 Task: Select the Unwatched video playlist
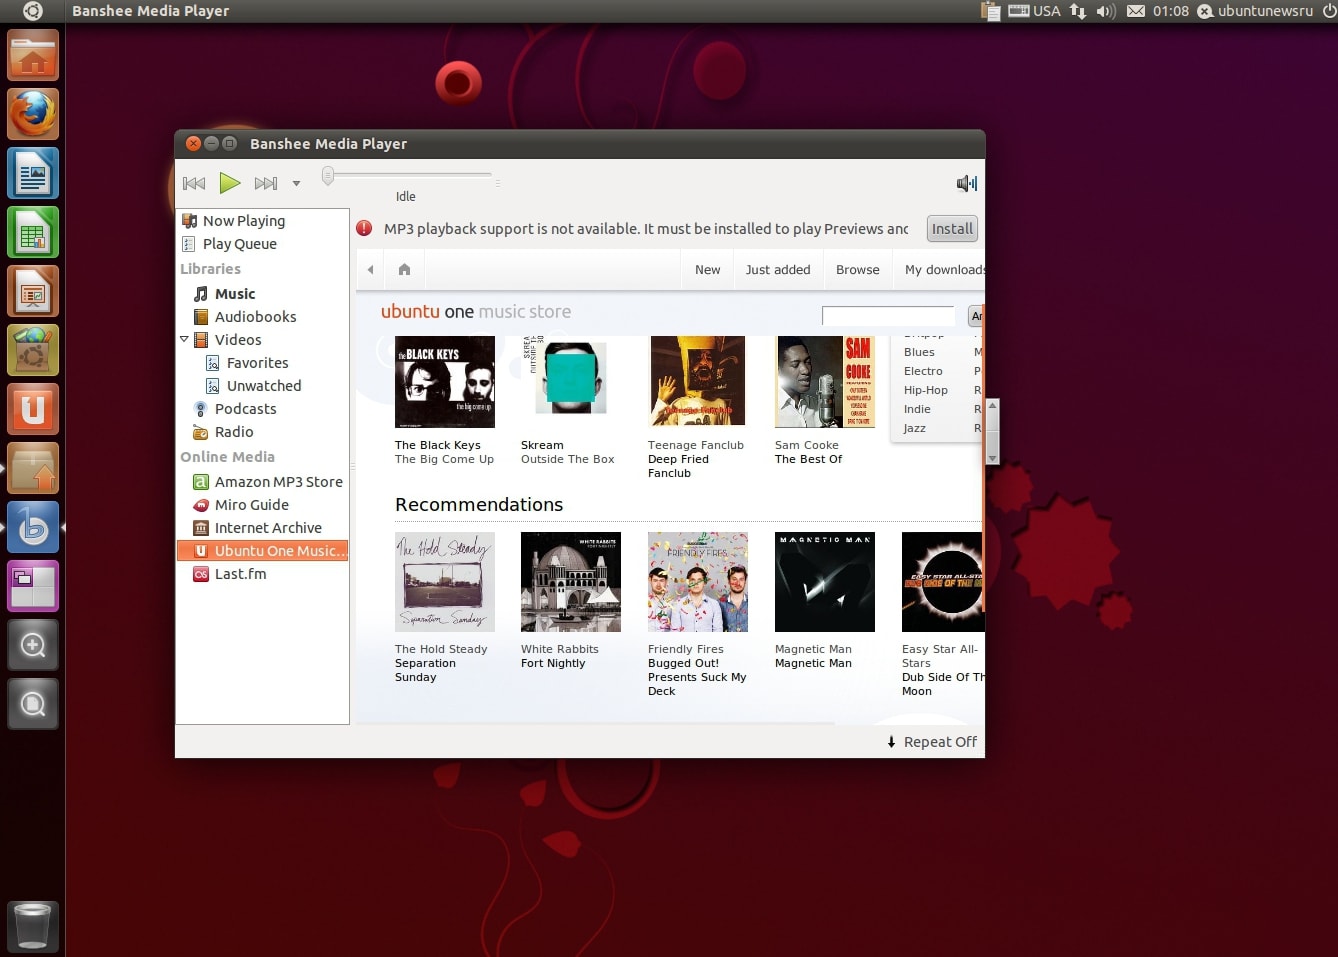pyautogui.click(x=264, y=386)
